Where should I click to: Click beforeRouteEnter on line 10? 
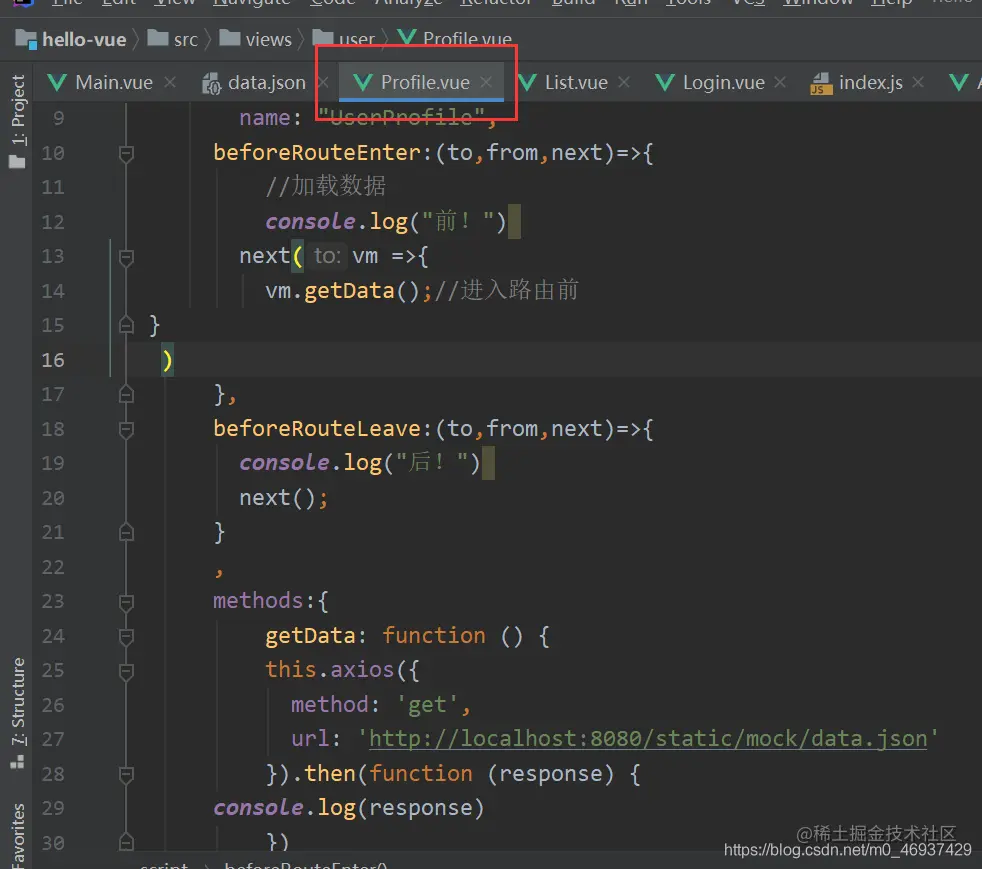pyautogui.click(x=317, y=153)
